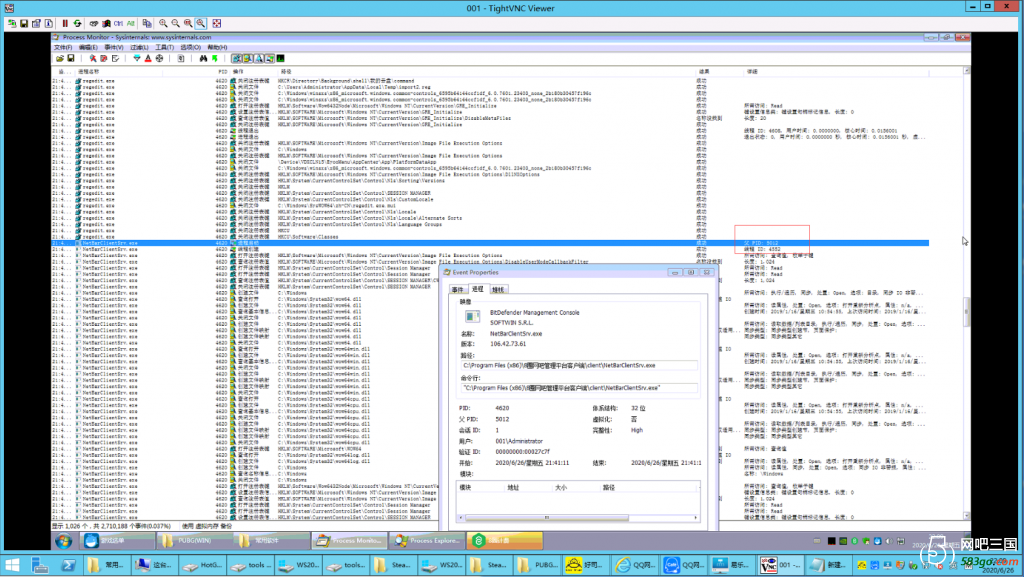Toggle show registry activity button

(236, 59)
